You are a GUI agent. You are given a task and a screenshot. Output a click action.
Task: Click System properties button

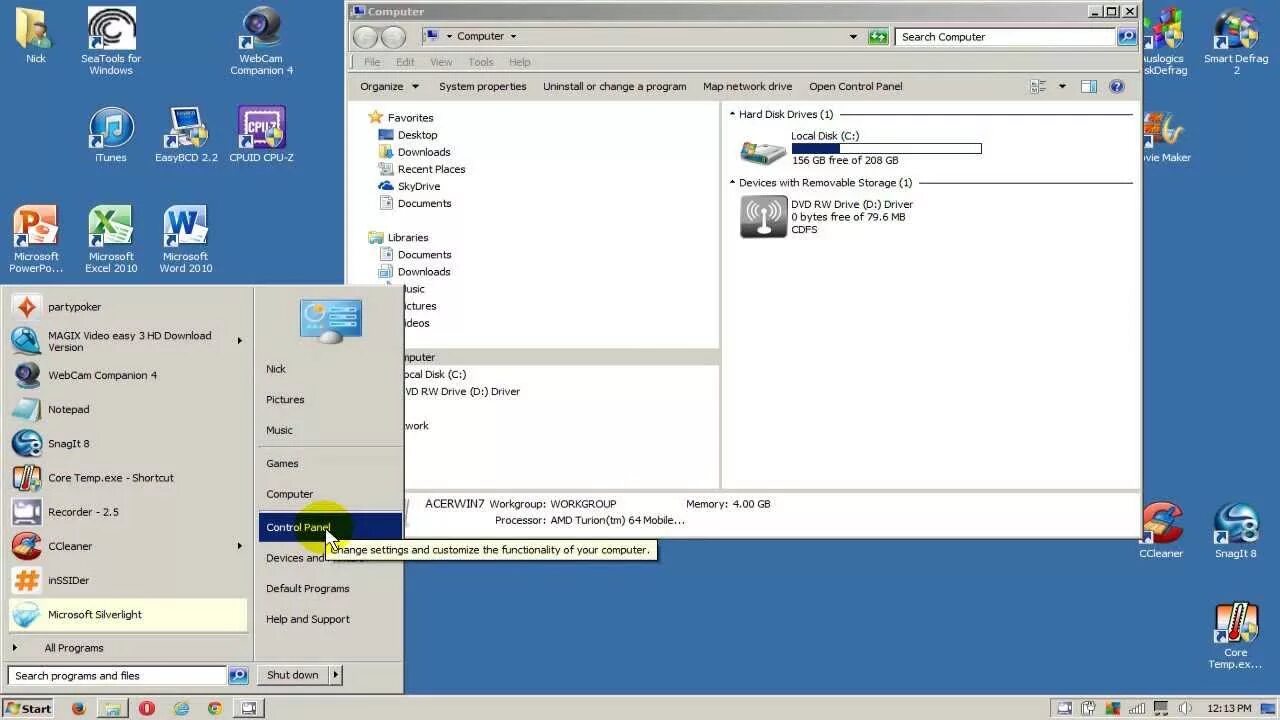pyautogui.click(x=482, y=87)
